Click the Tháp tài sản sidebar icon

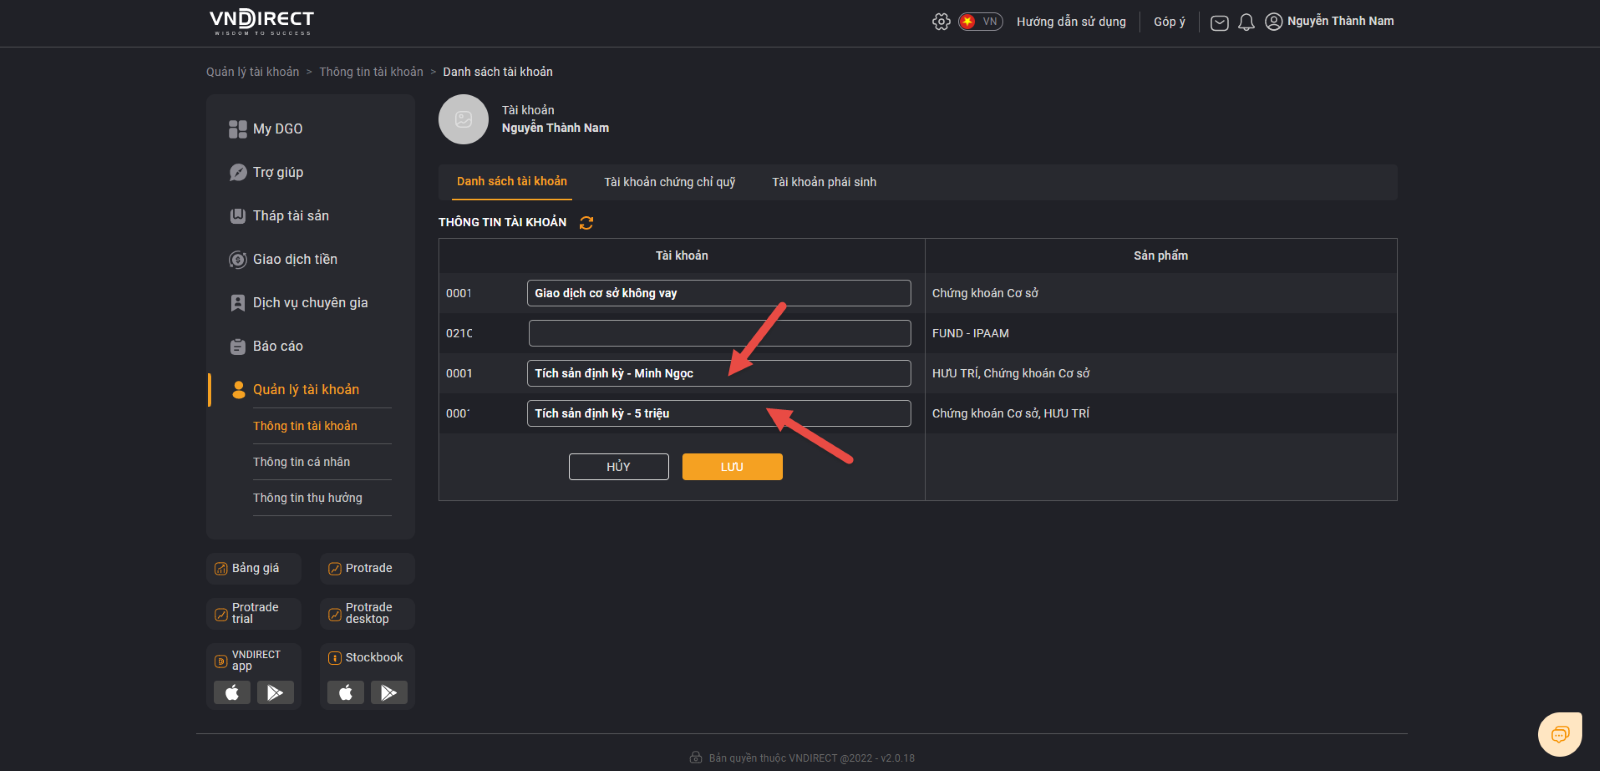[x=238, y=216]
